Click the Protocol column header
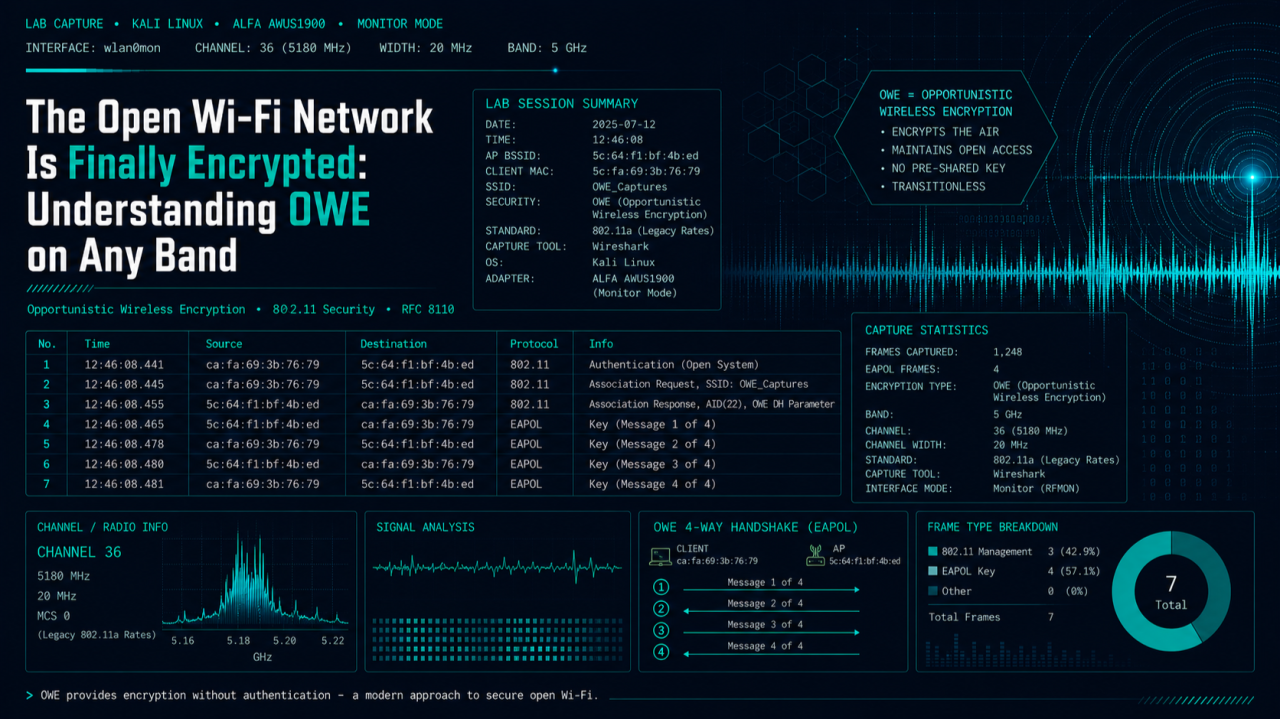This screenshot has width=1280, height=719. (x=534, y=344)
